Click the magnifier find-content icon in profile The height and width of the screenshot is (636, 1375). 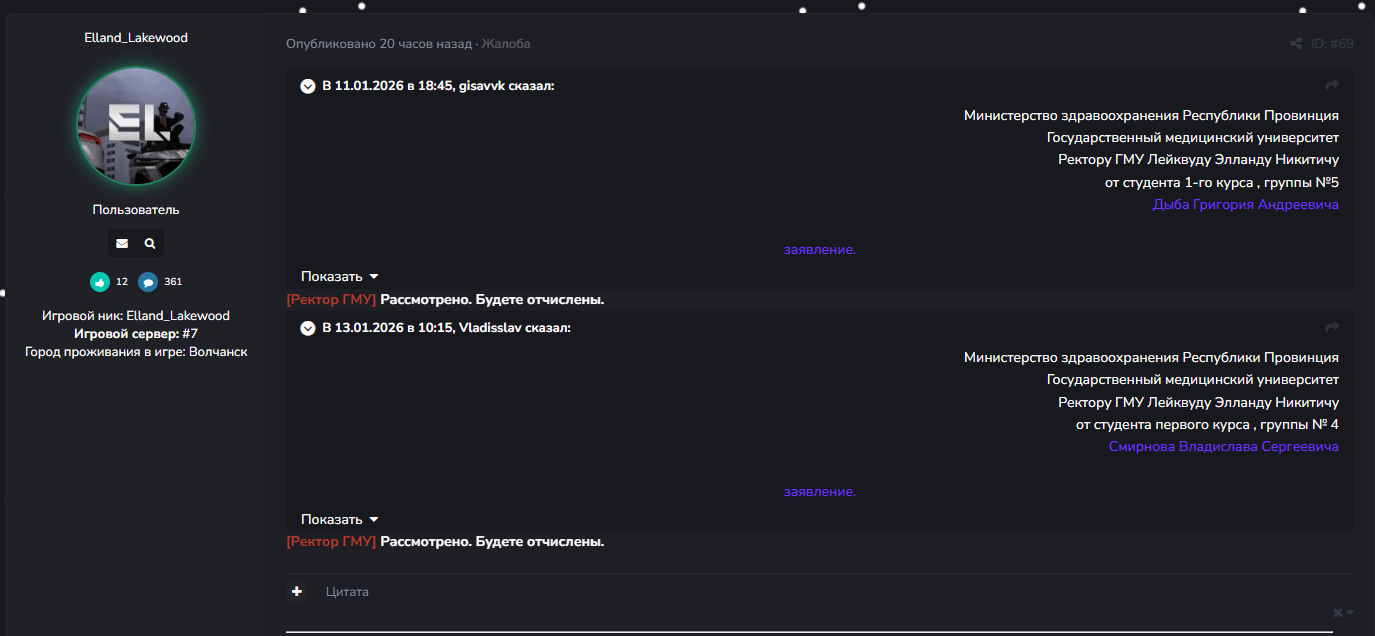point(150,243)
